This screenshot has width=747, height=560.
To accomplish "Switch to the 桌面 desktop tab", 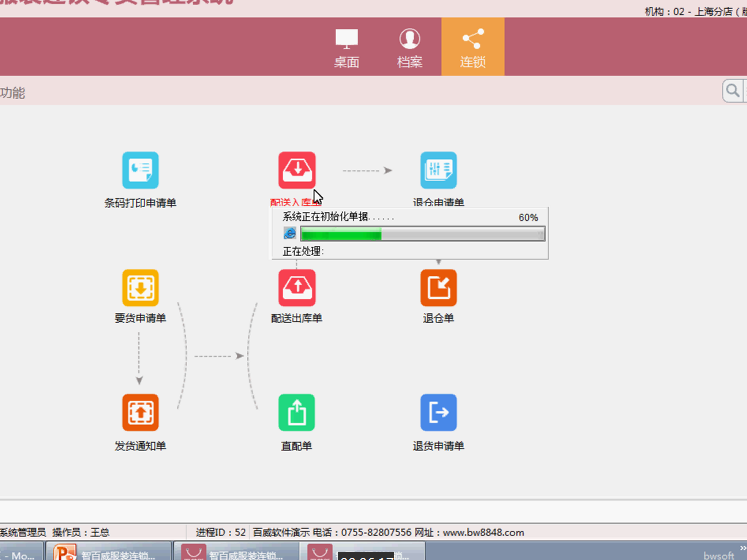I will tap(346, 47).
